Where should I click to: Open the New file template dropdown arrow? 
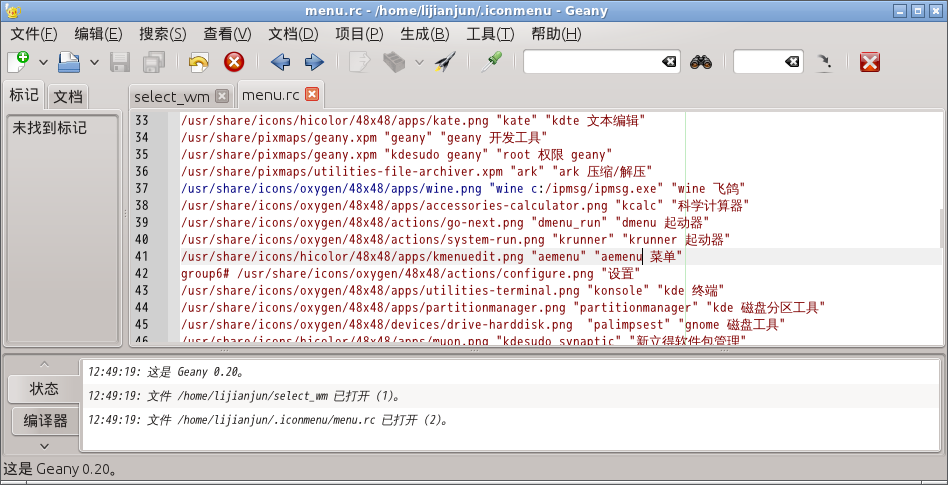(43, 62)
